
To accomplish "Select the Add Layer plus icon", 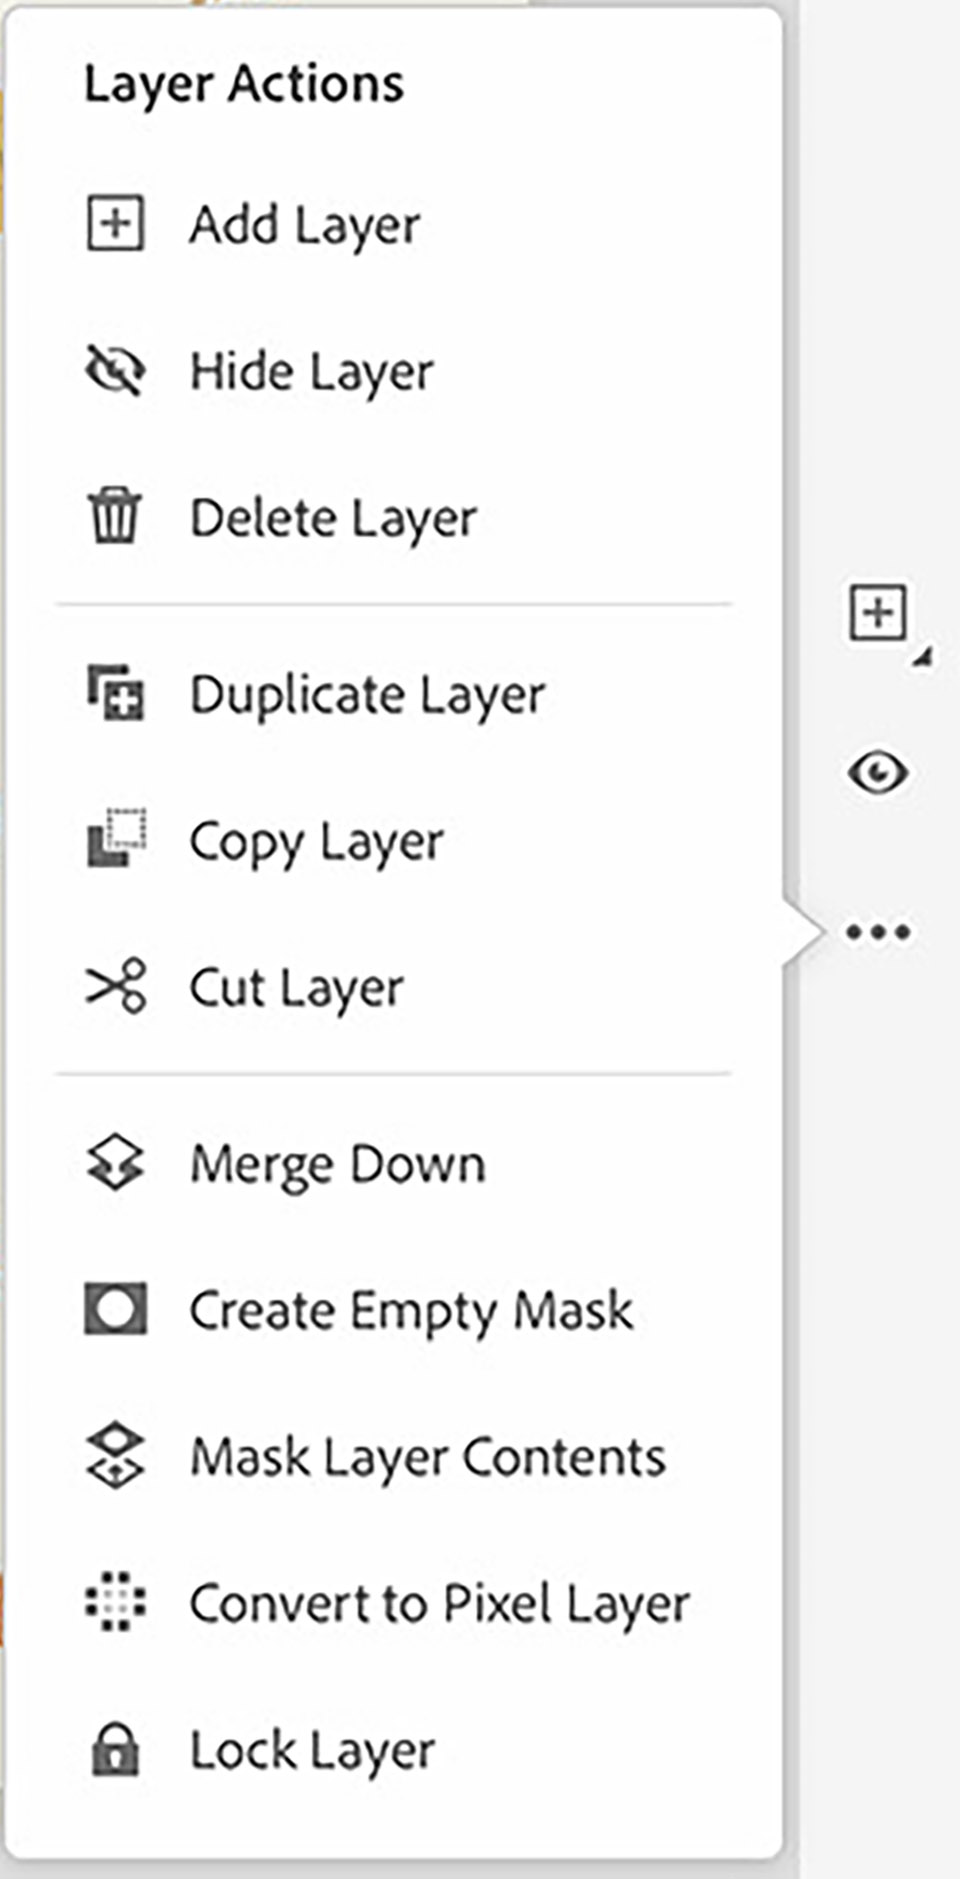I will pyautogui.click(x=118, y=223).
